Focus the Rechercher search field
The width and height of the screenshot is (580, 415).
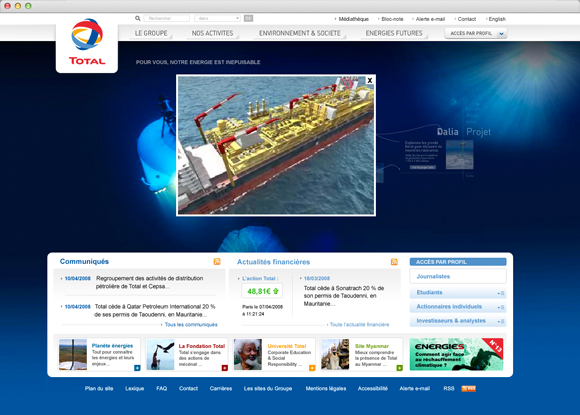tap(166, 18)
